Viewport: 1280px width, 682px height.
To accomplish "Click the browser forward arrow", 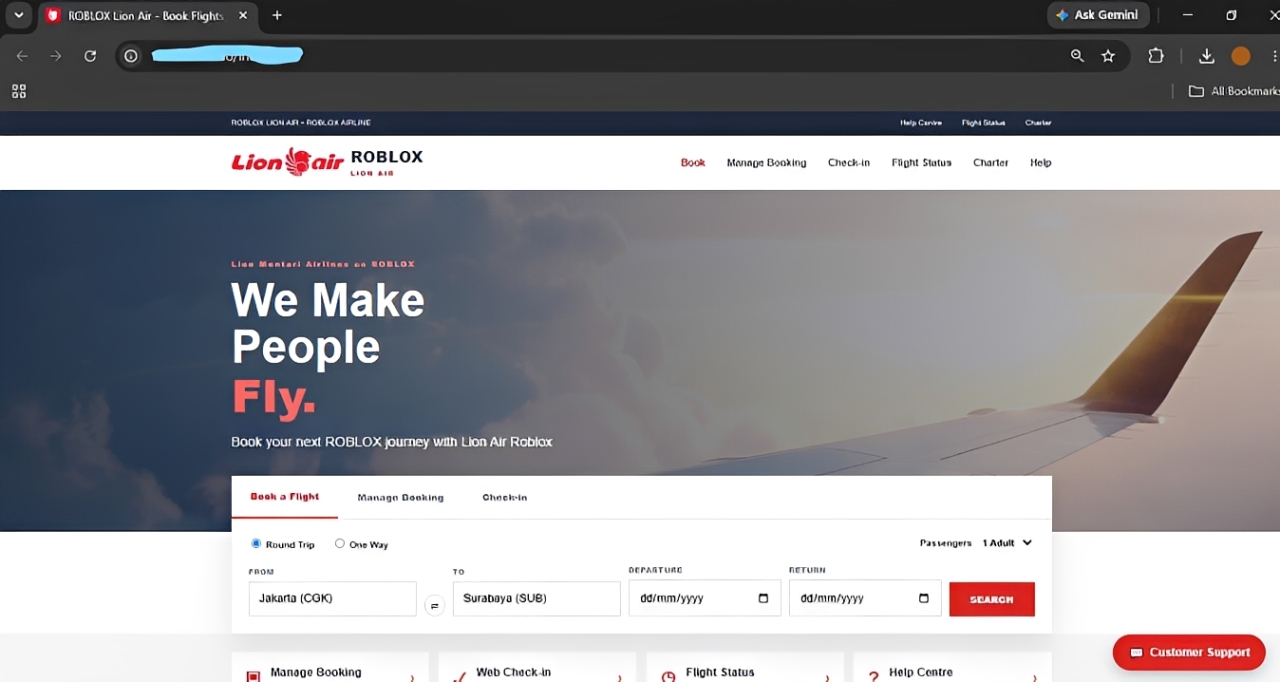I will point(56,56).
